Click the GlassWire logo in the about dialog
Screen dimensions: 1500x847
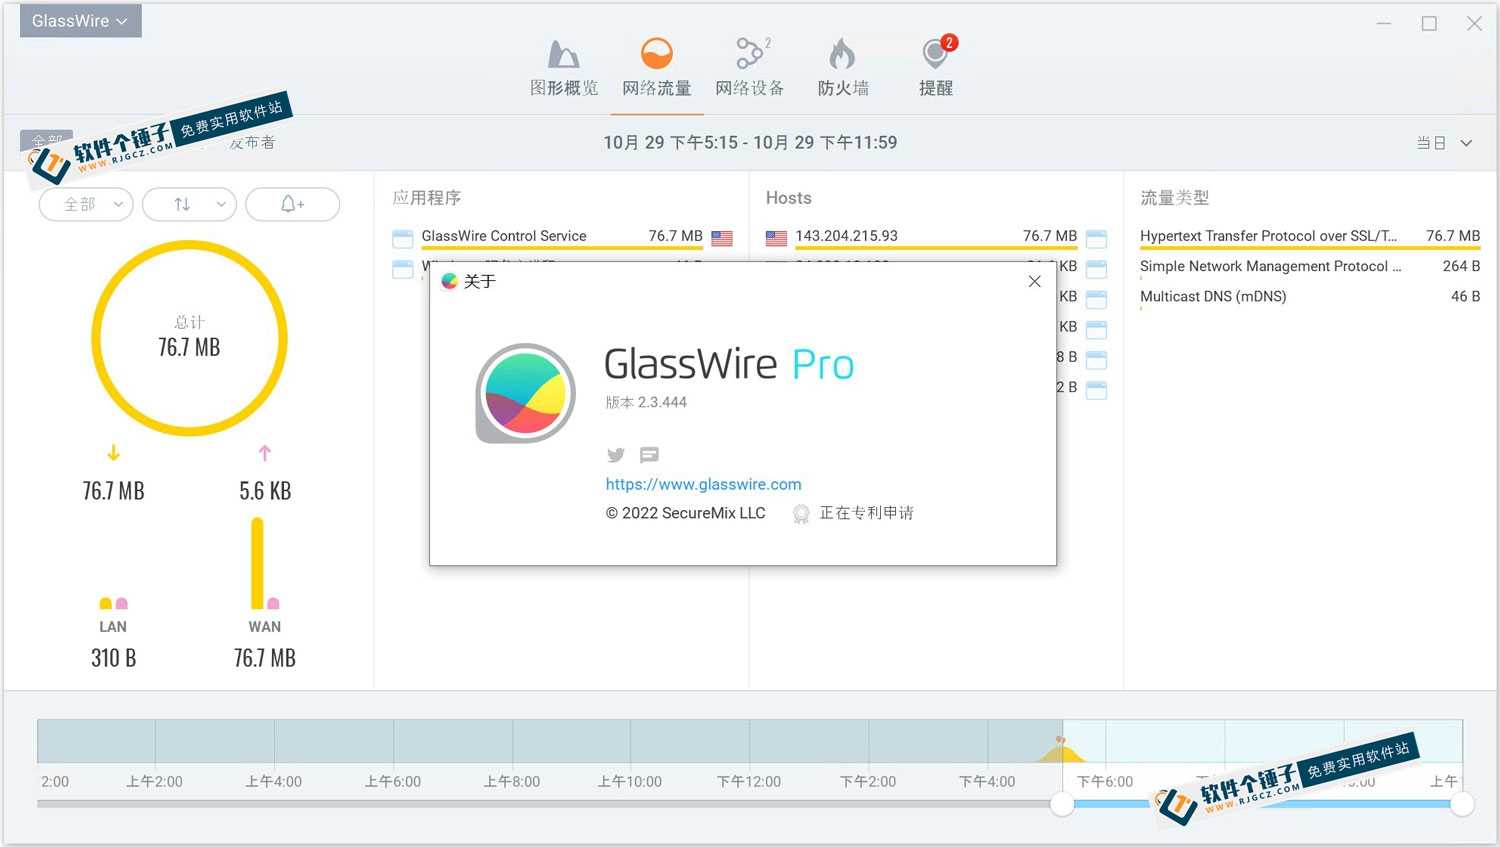click(x=525, y=393)
